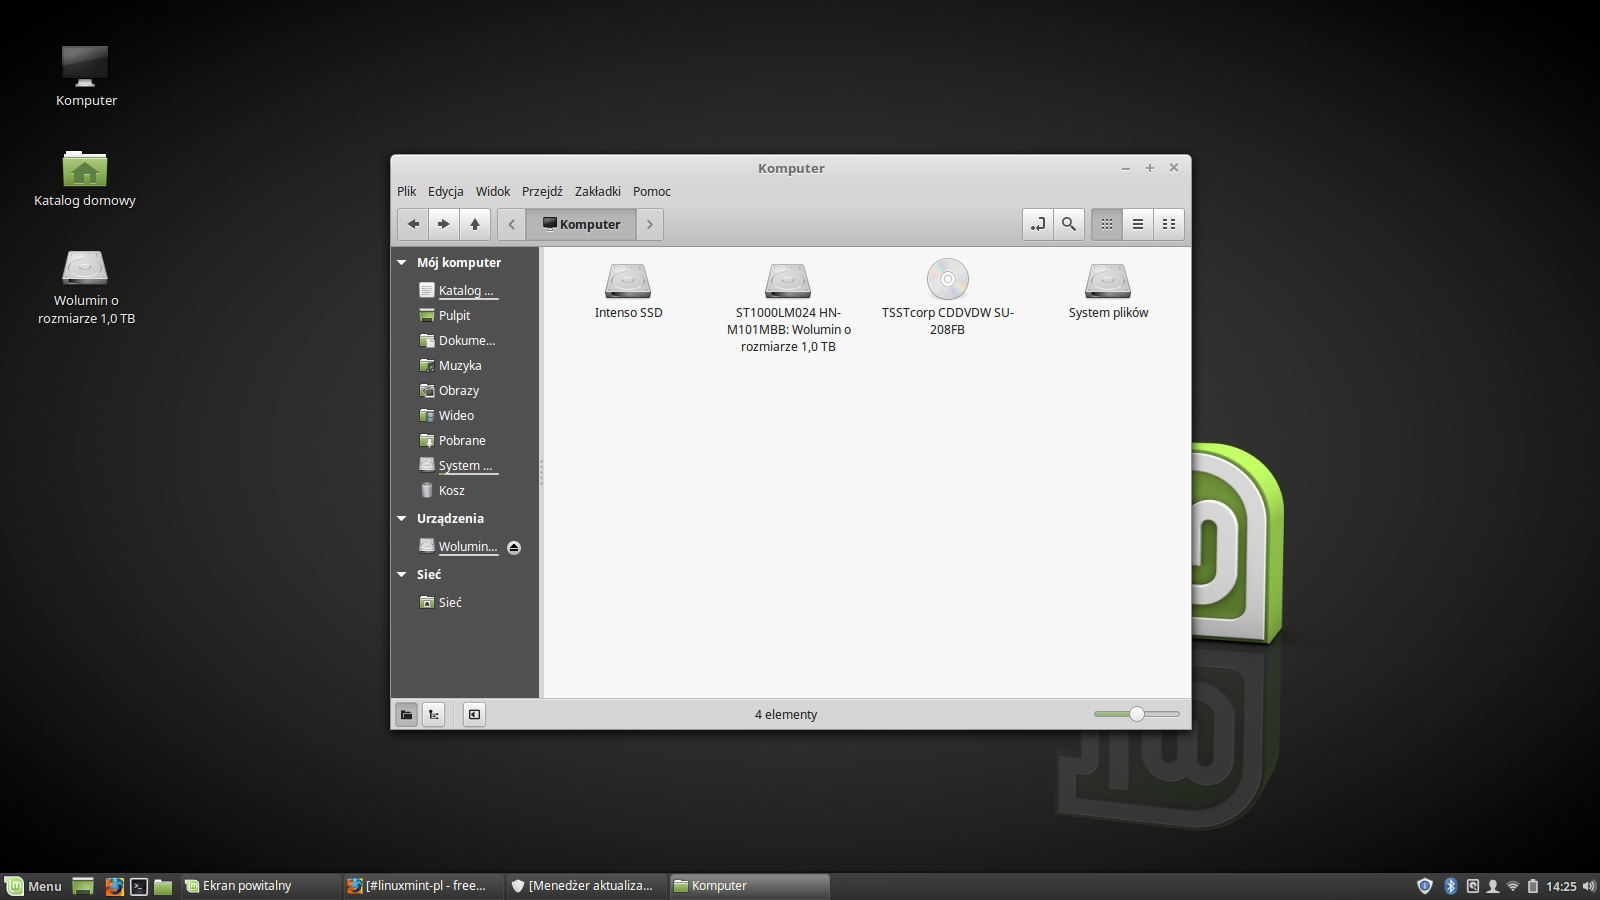Open the Edycja menu

pyautogui.click(x=445, y=191)
